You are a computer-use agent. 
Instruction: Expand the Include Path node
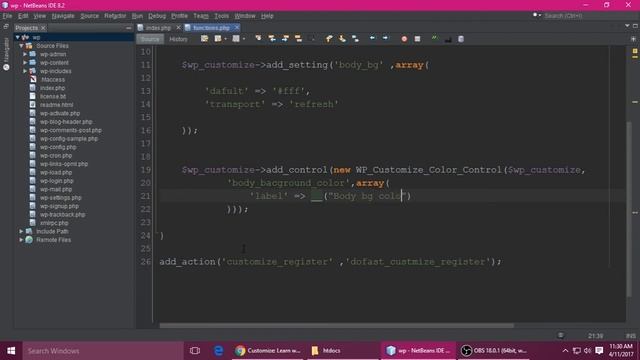tap(21, 231)
